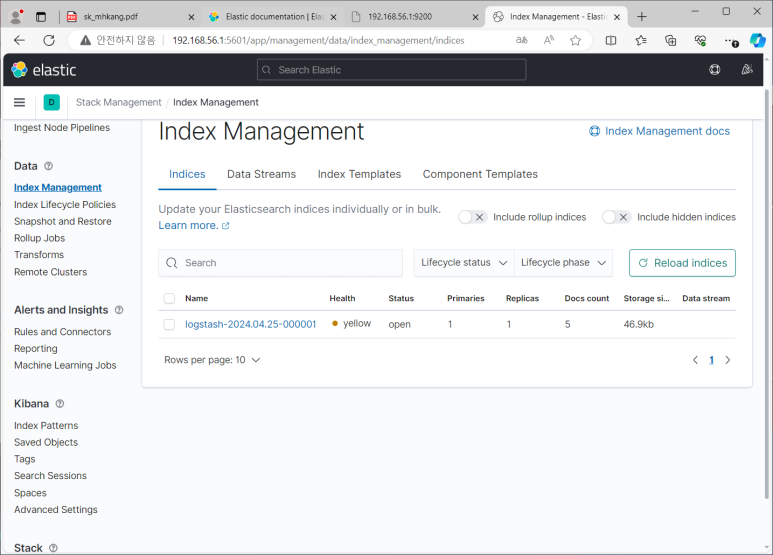Open split screen icon in browser toolbar
Screen dimensions: 773x555
coord(611,40)
